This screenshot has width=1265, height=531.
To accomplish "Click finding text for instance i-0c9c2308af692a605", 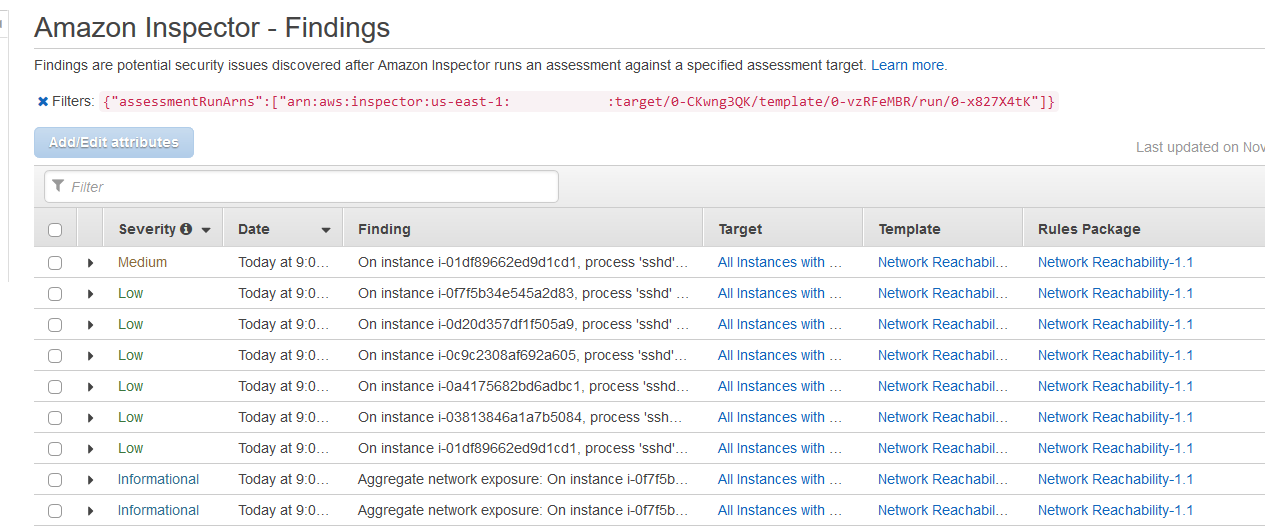I will pos(523,355).
